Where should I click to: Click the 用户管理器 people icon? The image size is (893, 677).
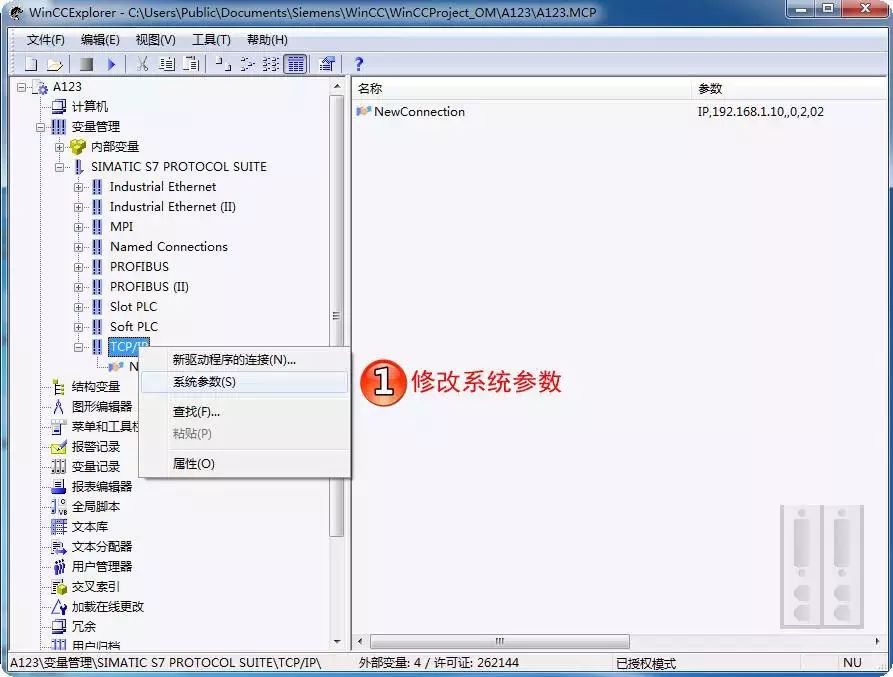[59, 567]
